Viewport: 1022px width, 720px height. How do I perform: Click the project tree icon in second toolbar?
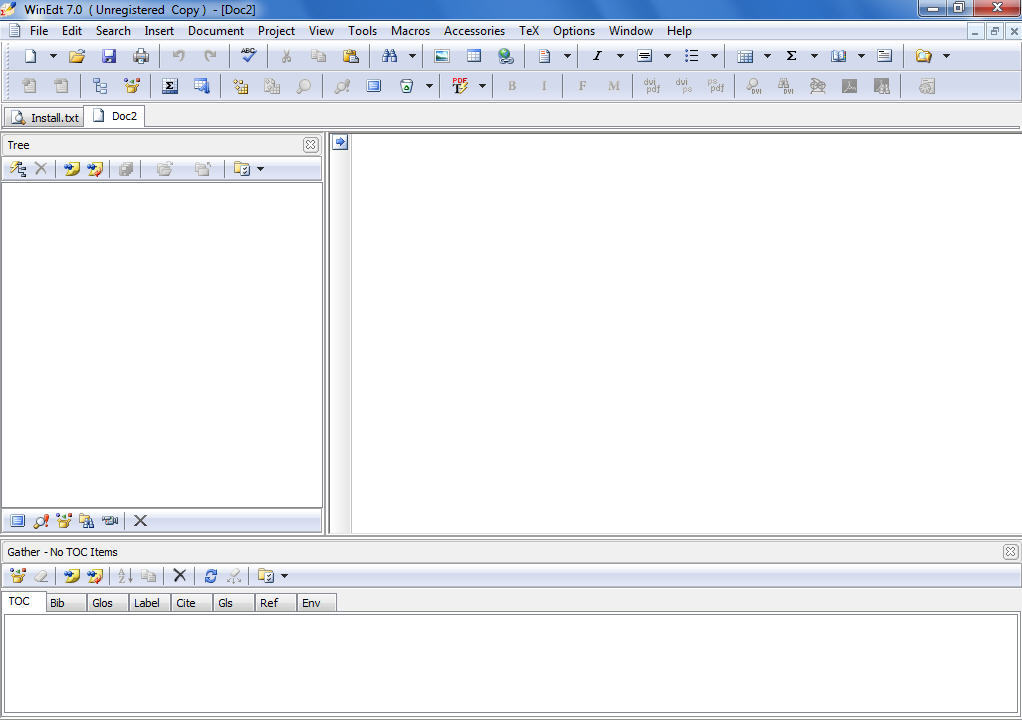(100, 86)
